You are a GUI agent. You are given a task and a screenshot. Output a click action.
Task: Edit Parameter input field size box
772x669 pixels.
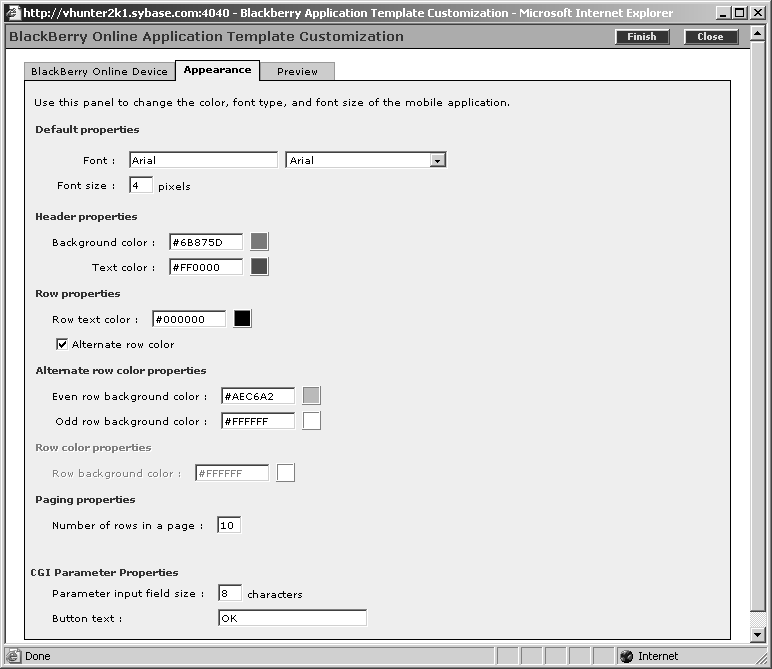pos(230,593)
